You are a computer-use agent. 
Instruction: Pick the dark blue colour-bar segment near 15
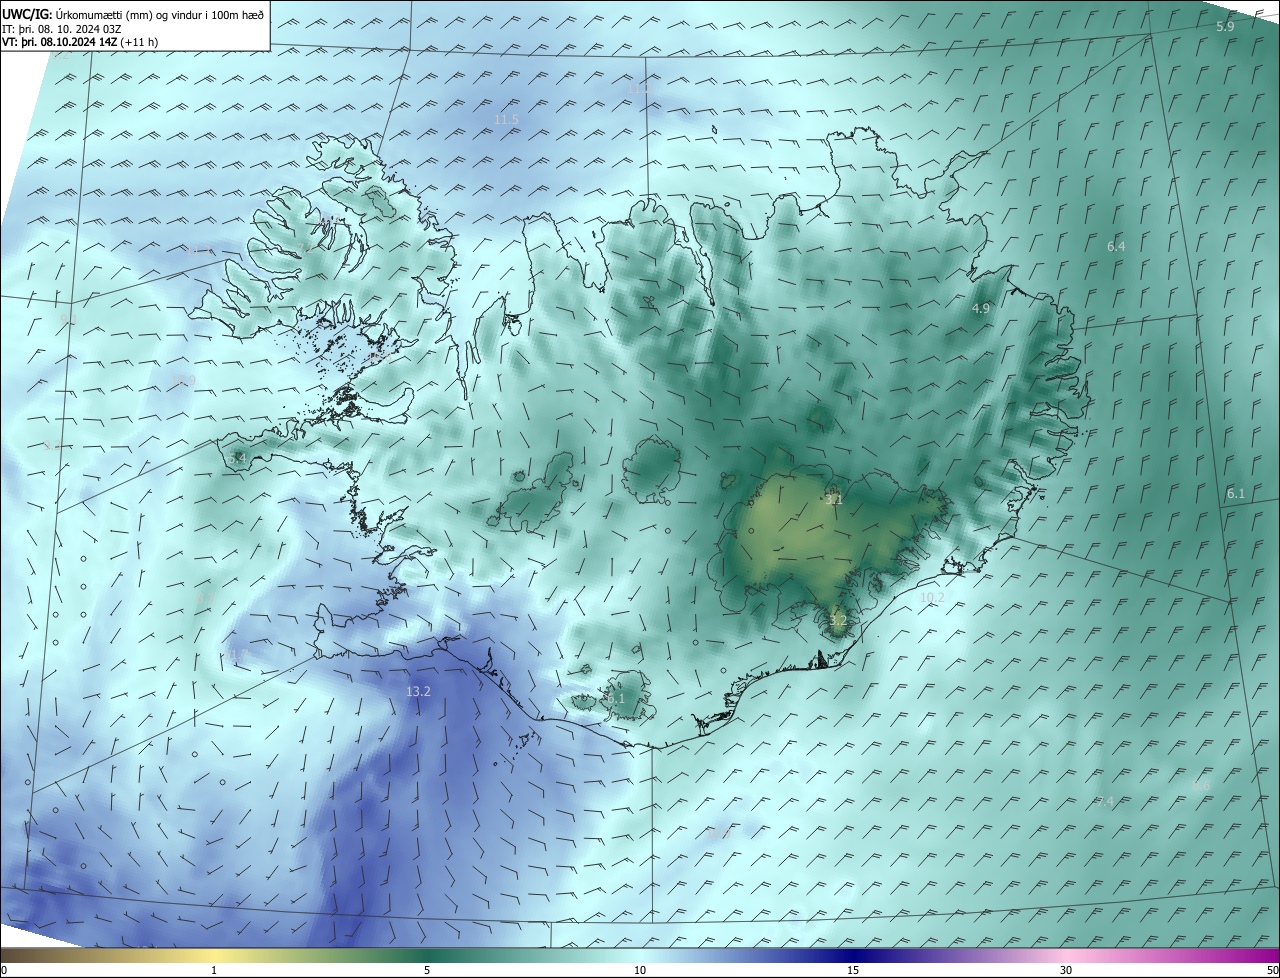coord(853,955)
